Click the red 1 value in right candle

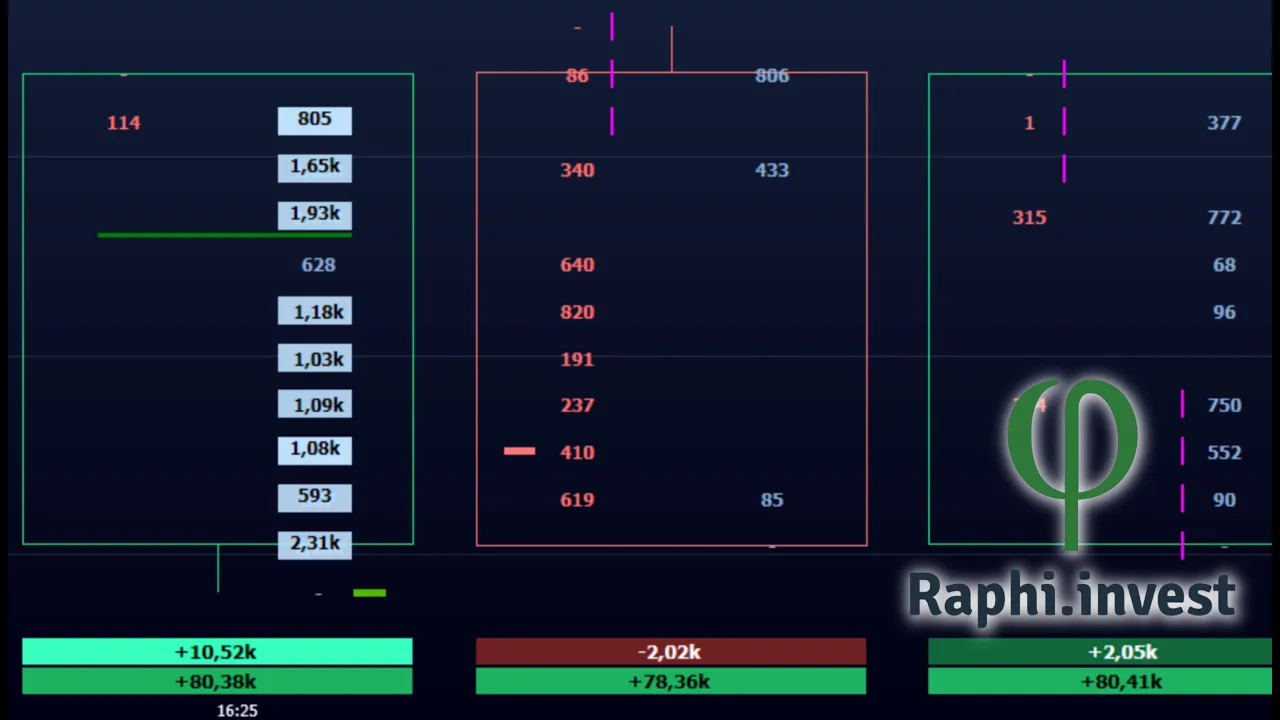pos(1029,123)
